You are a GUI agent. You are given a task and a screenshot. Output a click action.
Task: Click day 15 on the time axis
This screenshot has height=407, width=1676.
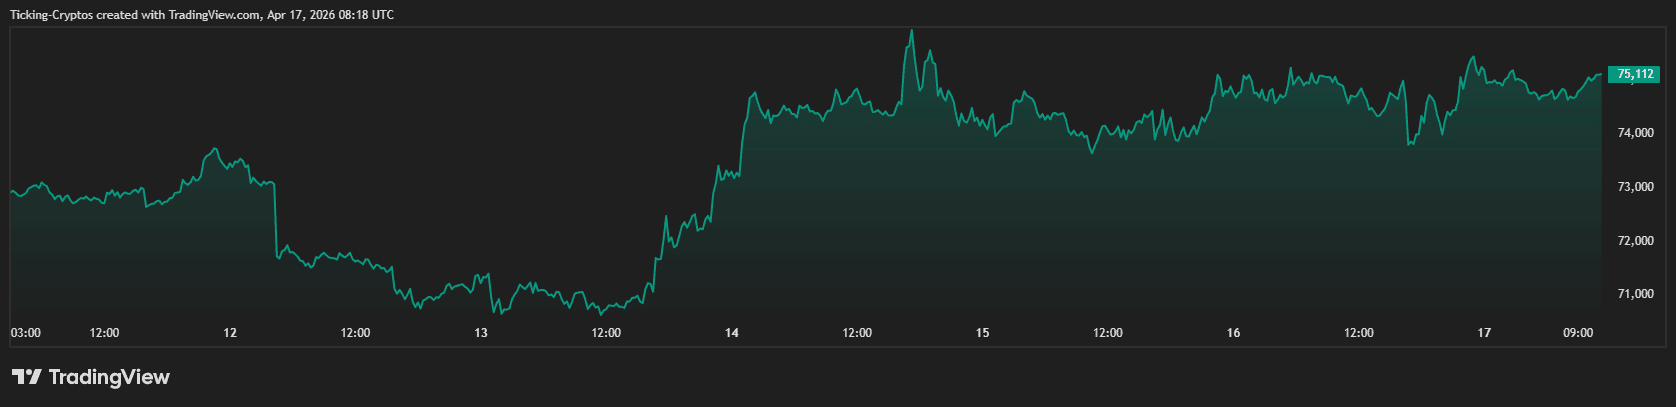(982, 333)
